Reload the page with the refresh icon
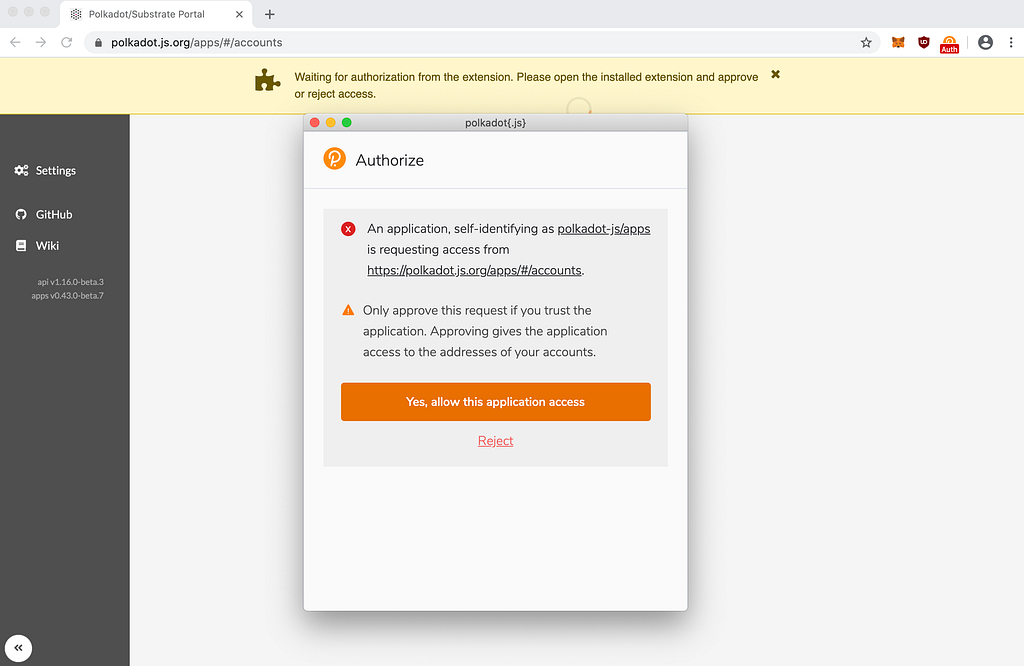Image resolution: width=1024 pixels, height=666 pixels. click(x=67, y=42)
